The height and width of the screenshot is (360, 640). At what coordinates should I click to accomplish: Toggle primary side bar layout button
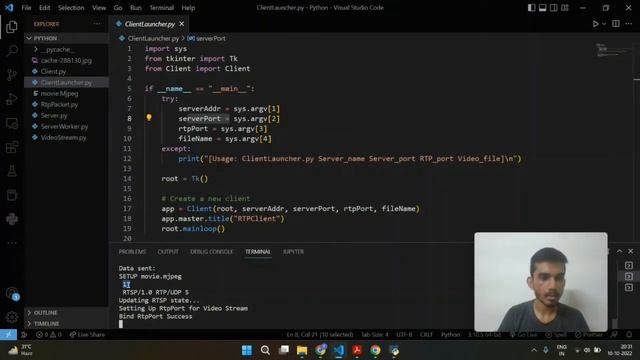531,8
